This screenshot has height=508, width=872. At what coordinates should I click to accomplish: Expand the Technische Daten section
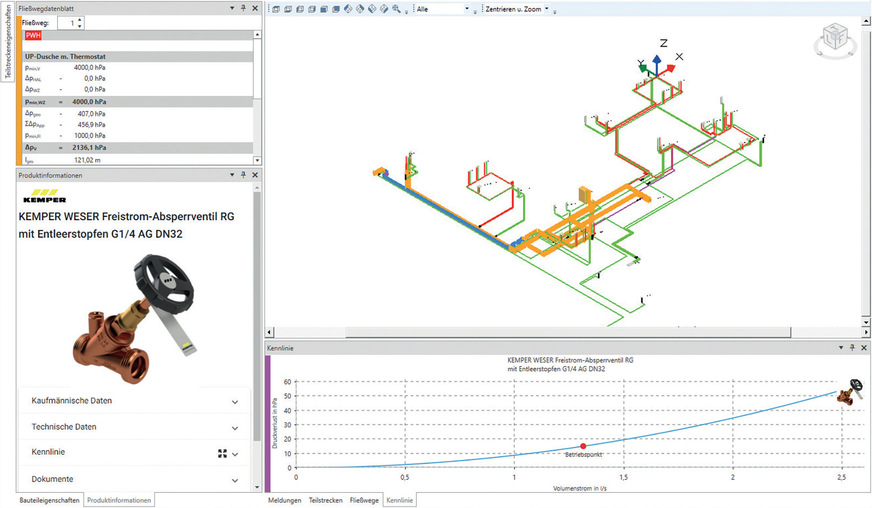pyautogui.click(x=235, y=427)
